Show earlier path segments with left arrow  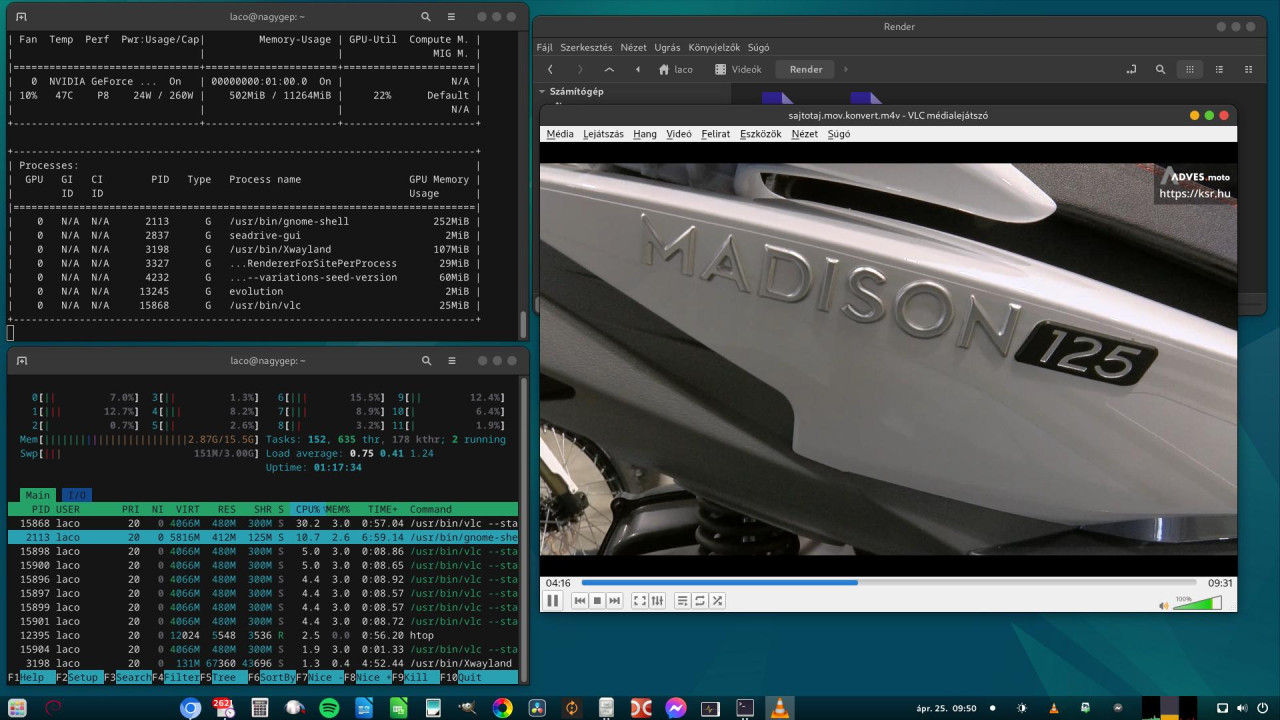point(638,69)
